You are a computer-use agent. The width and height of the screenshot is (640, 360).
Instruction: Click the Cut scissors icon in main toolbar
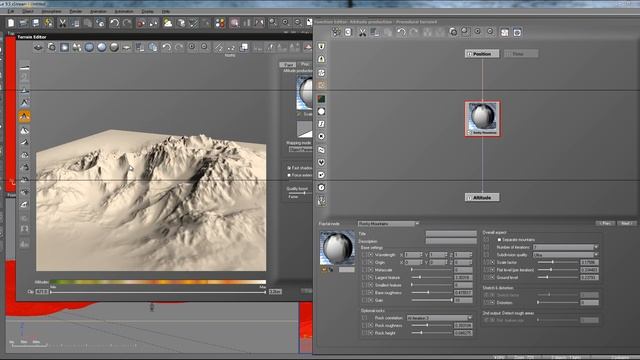tap(62, 23)
